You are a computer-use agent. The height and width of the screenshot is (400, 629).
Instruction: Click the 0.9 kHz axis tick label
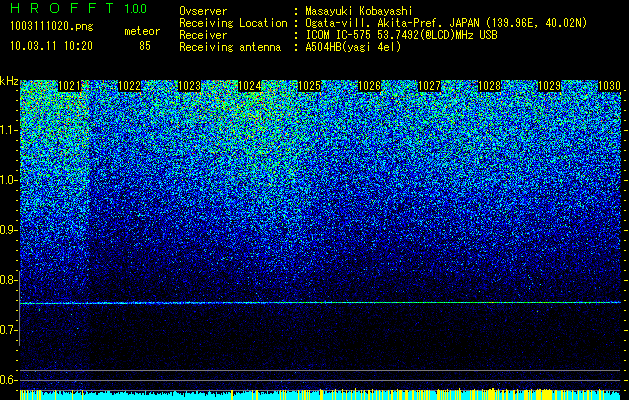pyautogui.click(x=9, y=230)
